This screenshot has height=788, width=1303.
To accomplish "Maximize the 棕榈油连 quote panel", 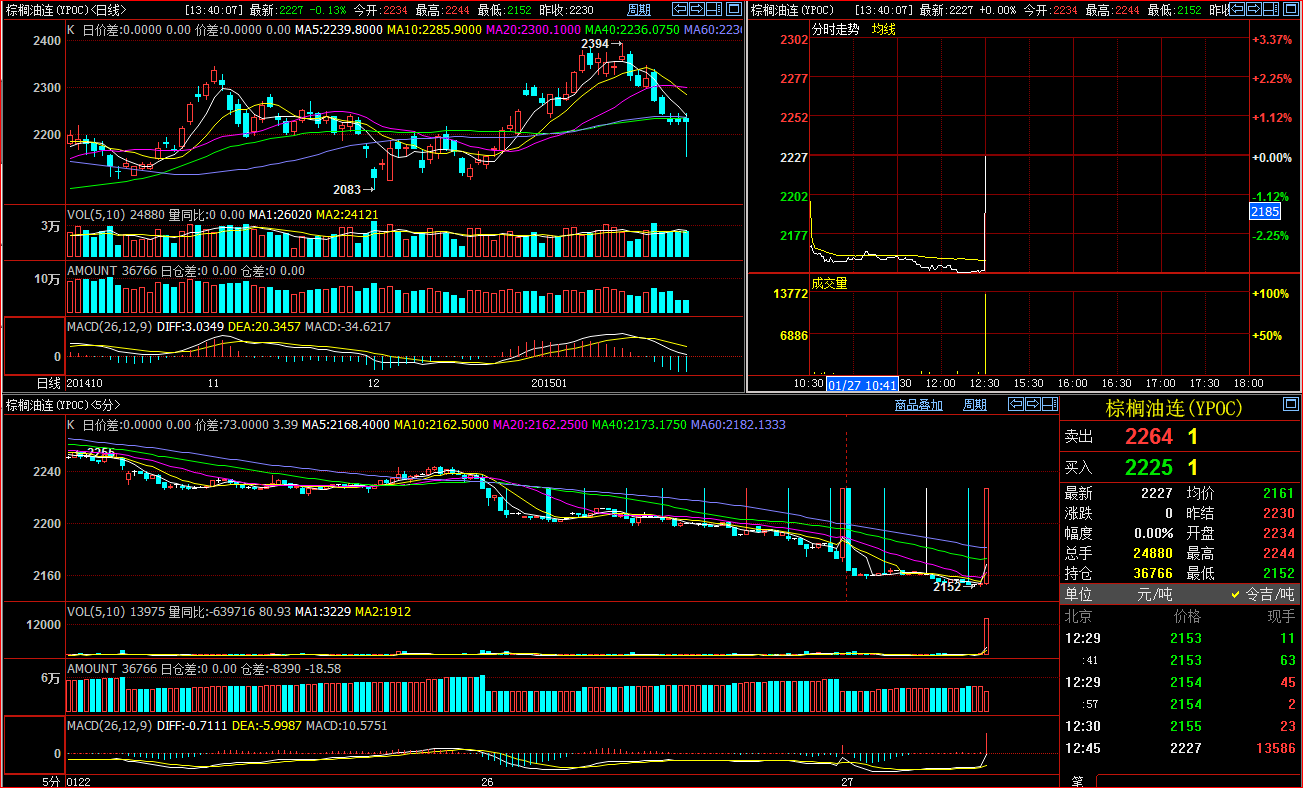I will pyautogui.click(x=1290, y=404).
